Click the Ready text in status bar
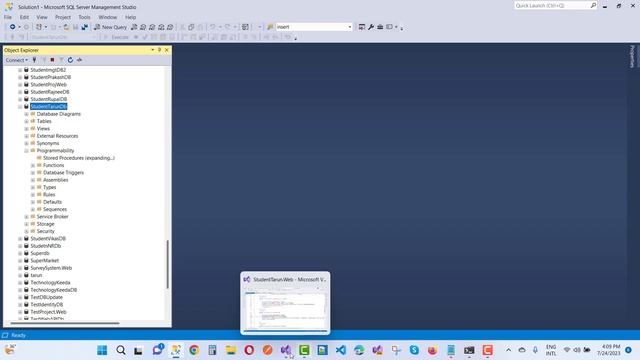This screenshot has width=640, height=360. (18, 335)
